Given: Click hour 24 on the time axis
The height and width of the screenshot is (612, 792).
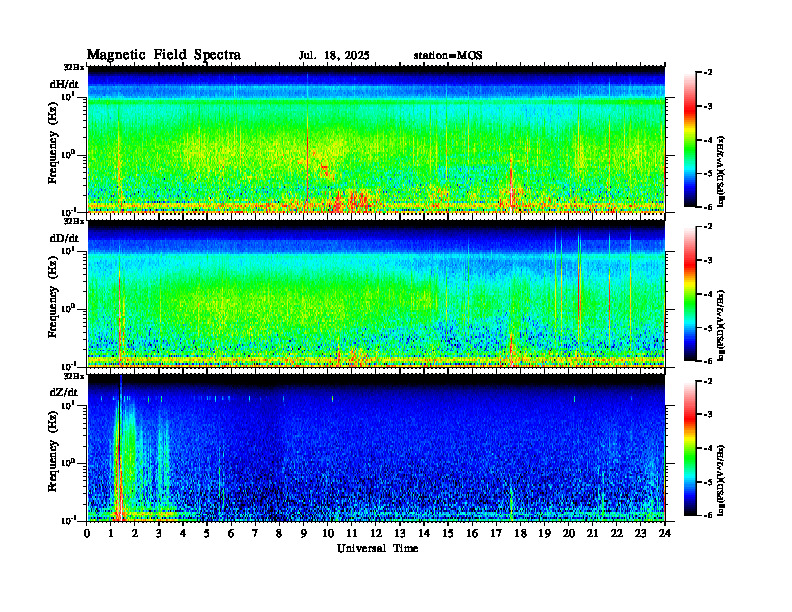Looking at the screenshot, I should [x=665, y=534].
